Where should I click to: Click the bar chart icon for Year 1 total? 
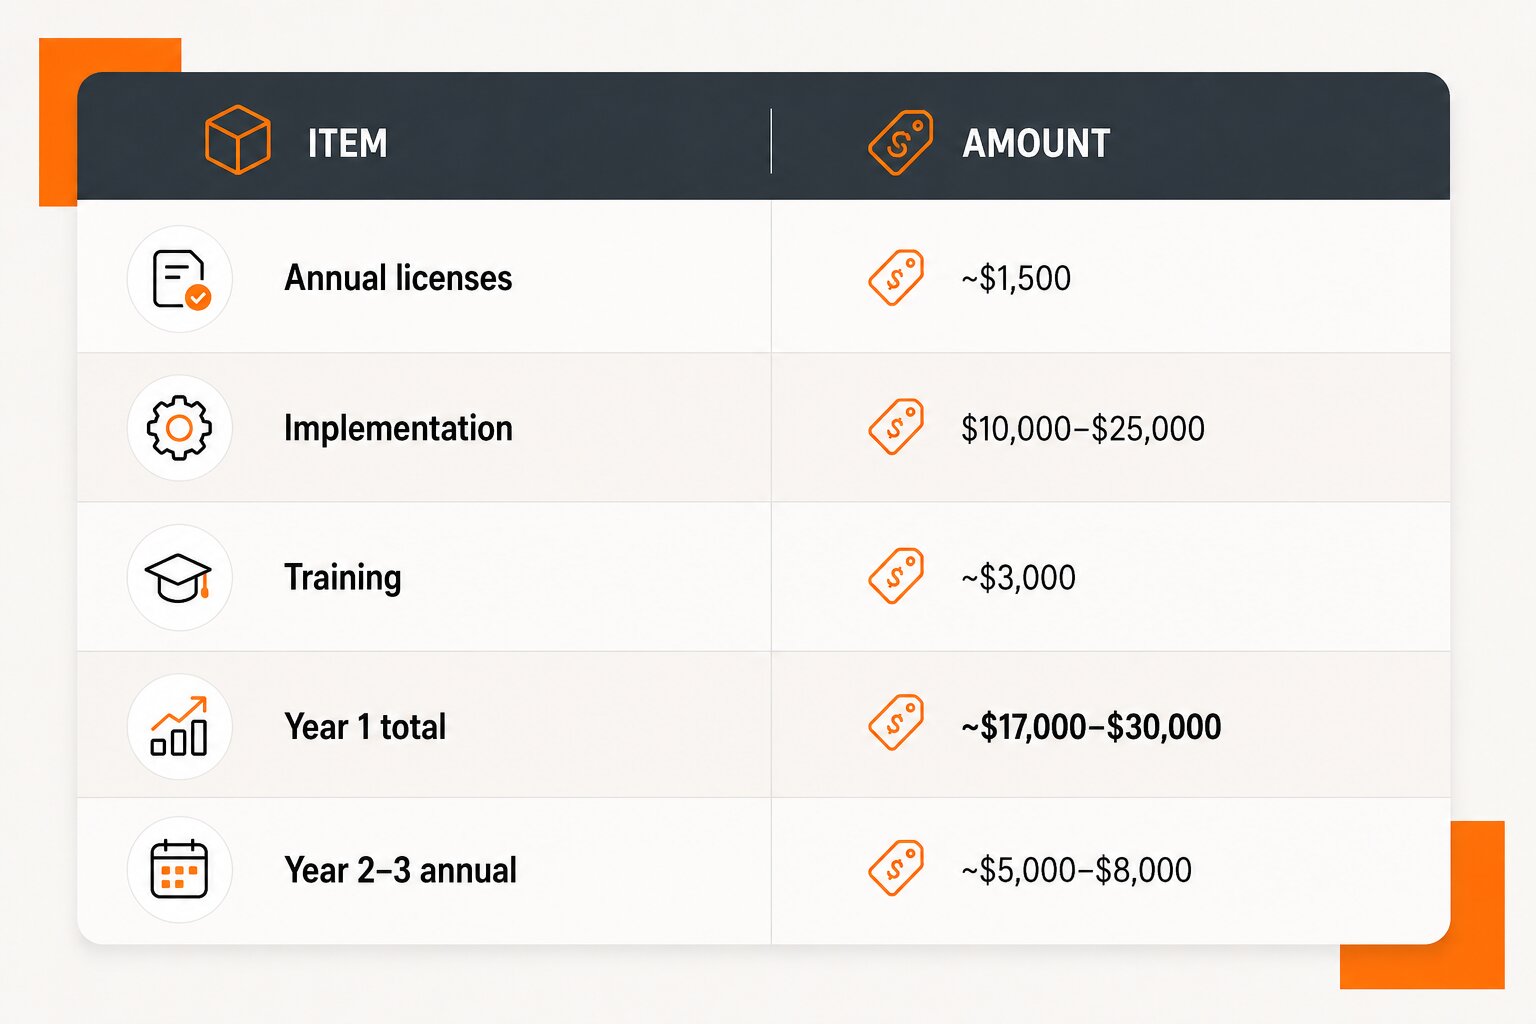pyautogui.click(x=179, y=726)
